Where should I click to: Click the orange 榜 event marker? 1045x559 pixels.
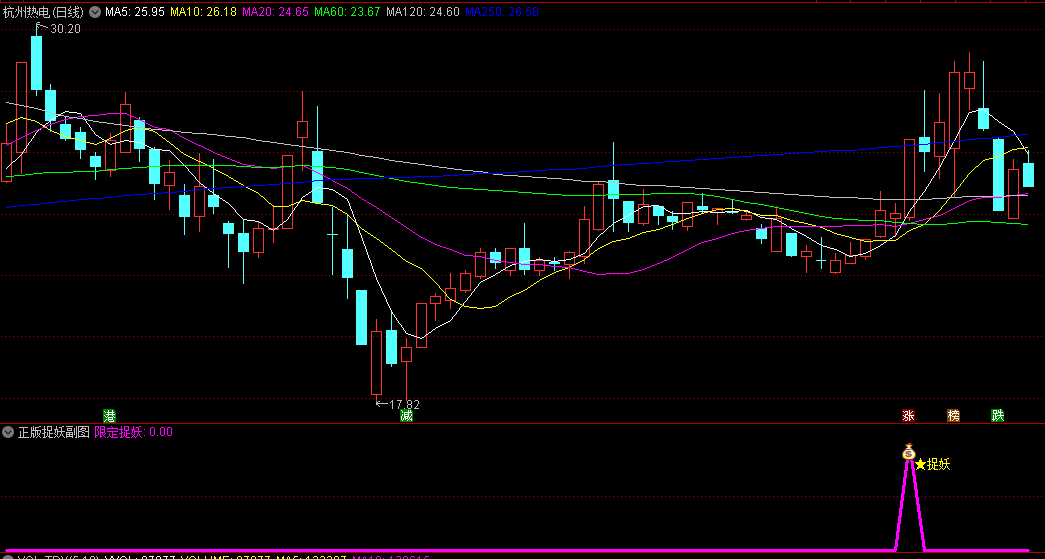tap(954, 416)
